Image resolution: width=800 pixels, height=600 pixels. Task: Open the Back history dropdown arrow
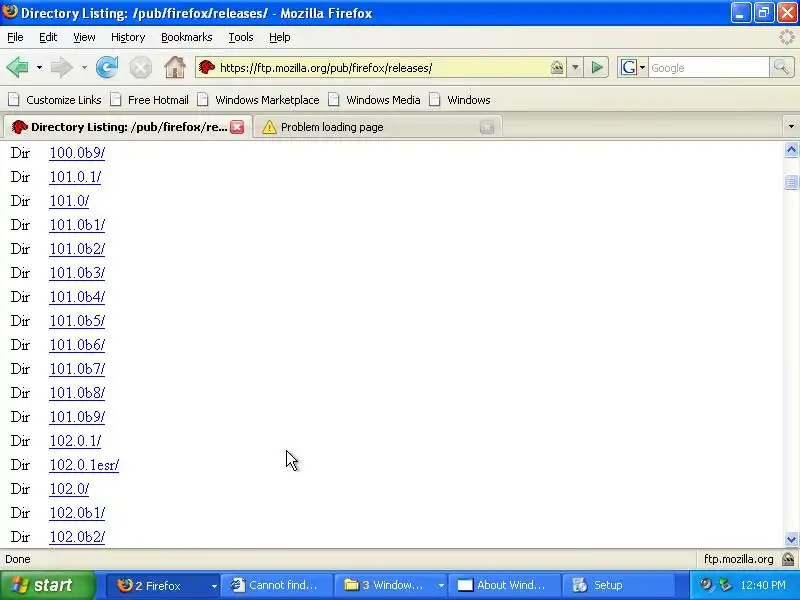(39, 67)
